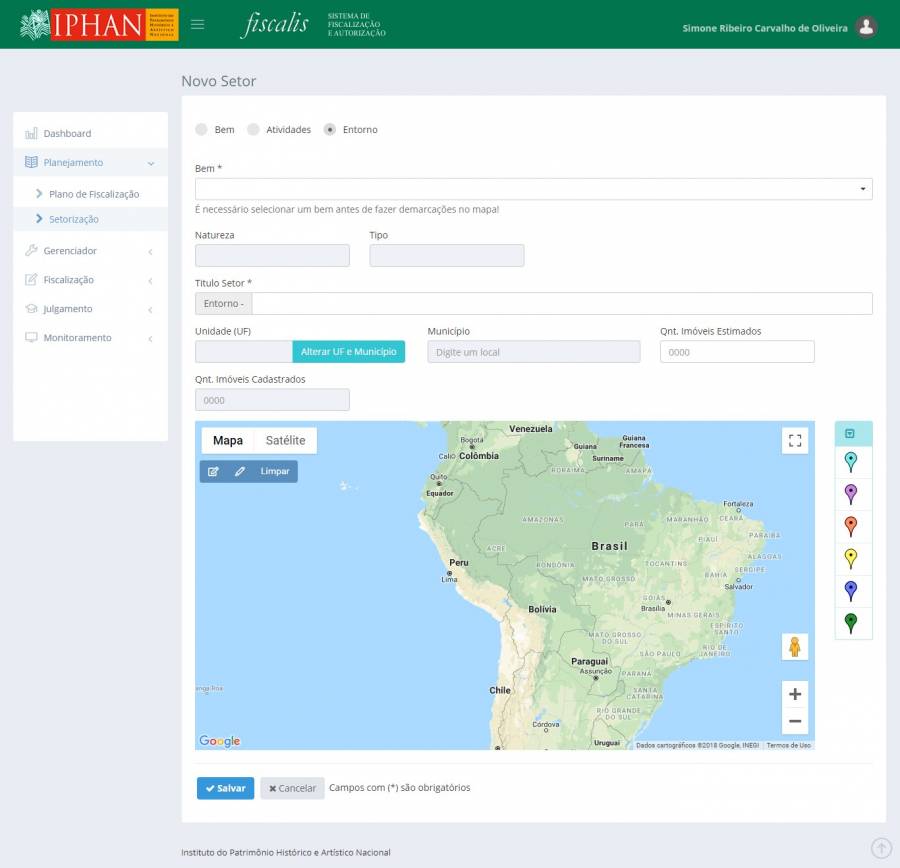Toggle fullscreen view on the map
The height and width of the screenshot is (868, 900).
click(795, 441)
